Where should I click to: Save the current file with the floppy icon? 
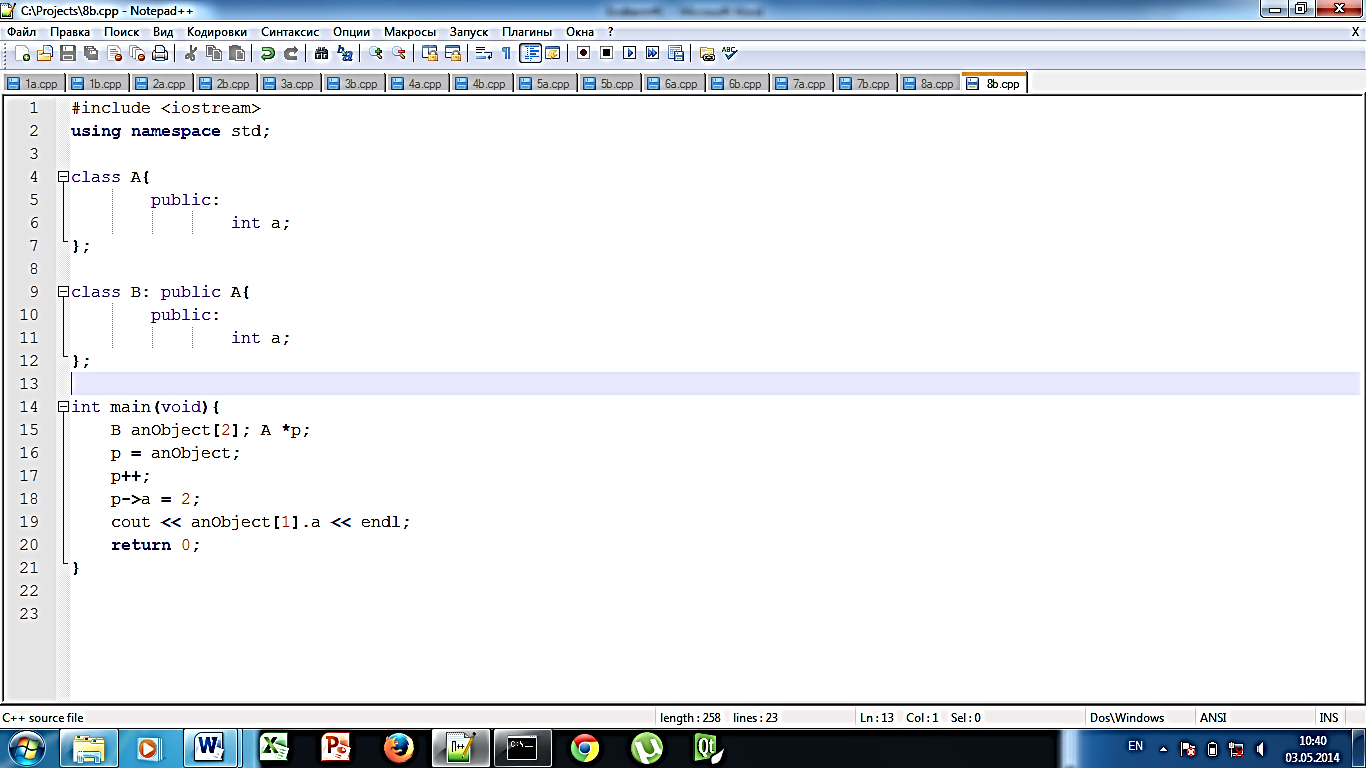68,53
